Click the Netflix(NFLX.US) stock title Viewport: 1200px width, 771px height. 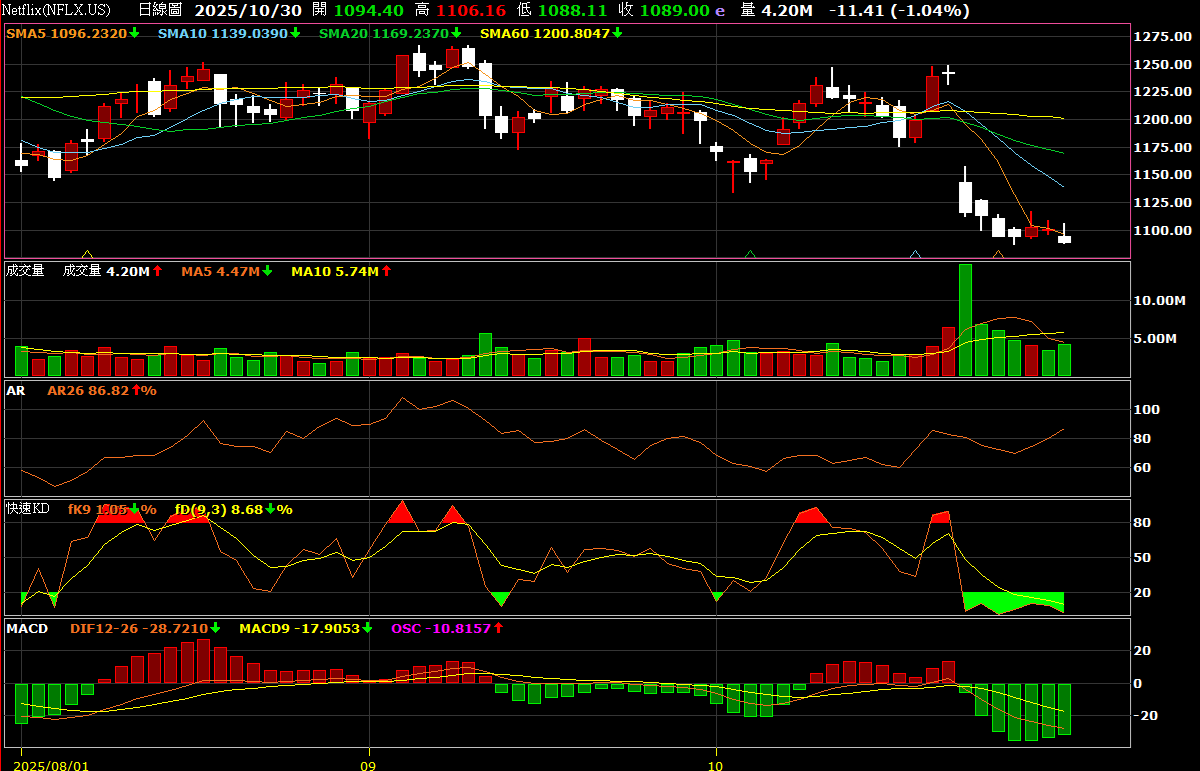[x=58, y=11]
